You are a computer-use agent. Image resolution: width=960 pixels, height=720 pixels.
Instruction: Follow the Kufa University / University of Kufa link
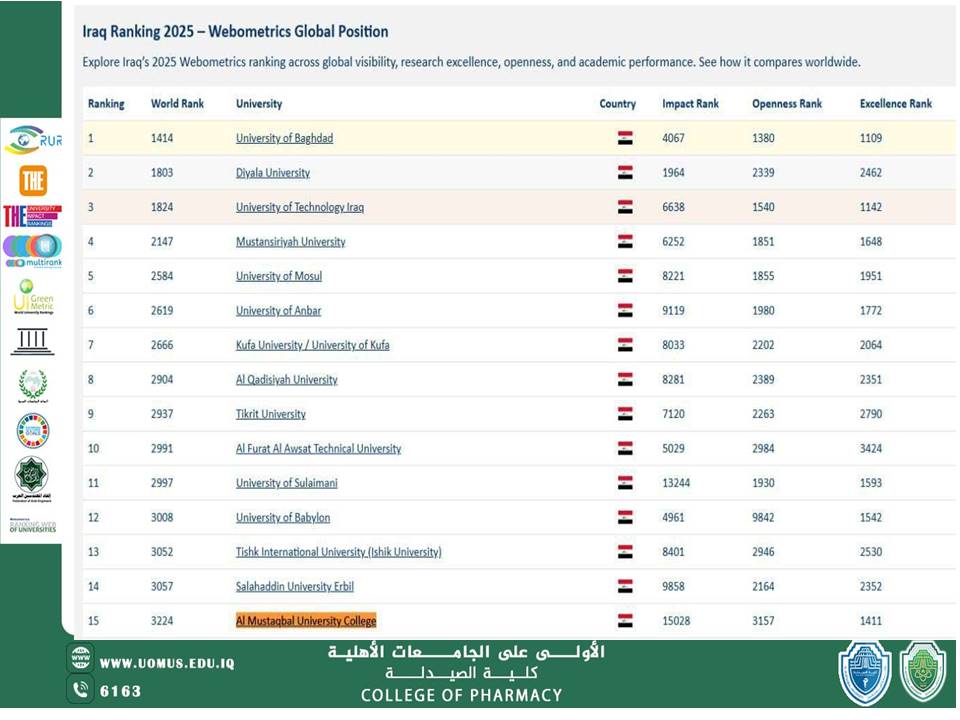tap(313, 345)
